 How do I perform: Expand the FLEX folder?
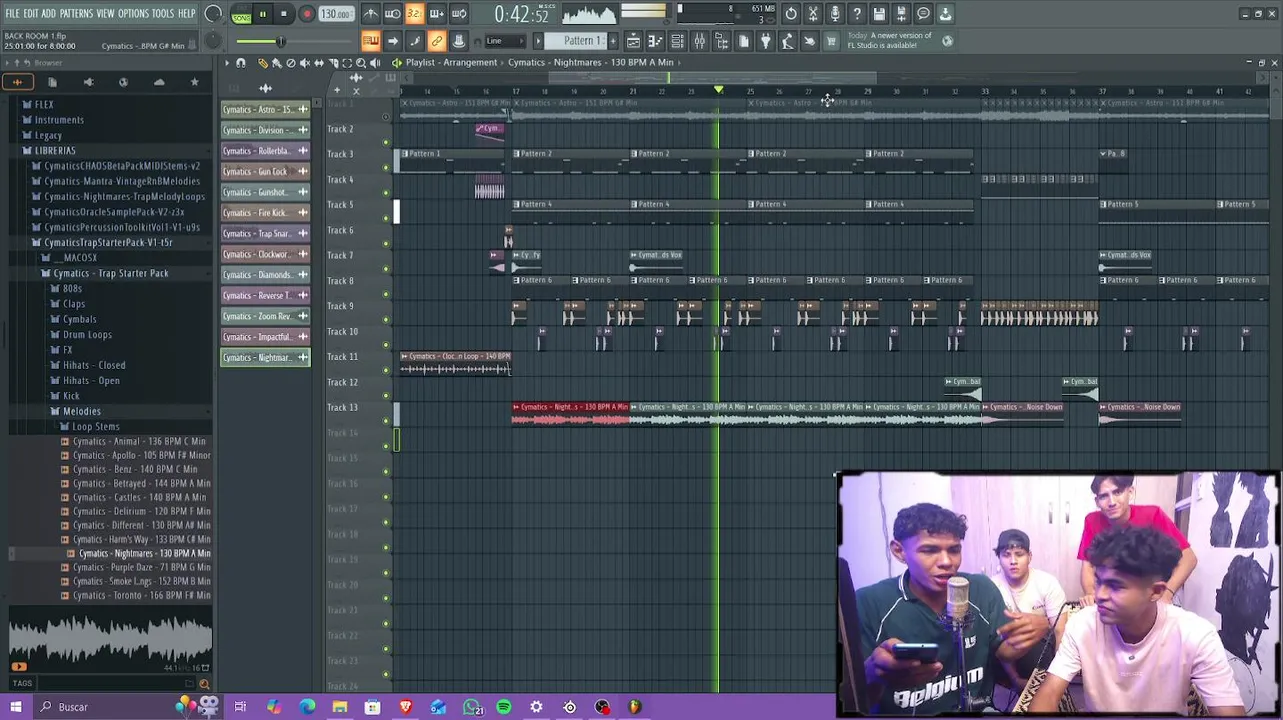[45, 104]
